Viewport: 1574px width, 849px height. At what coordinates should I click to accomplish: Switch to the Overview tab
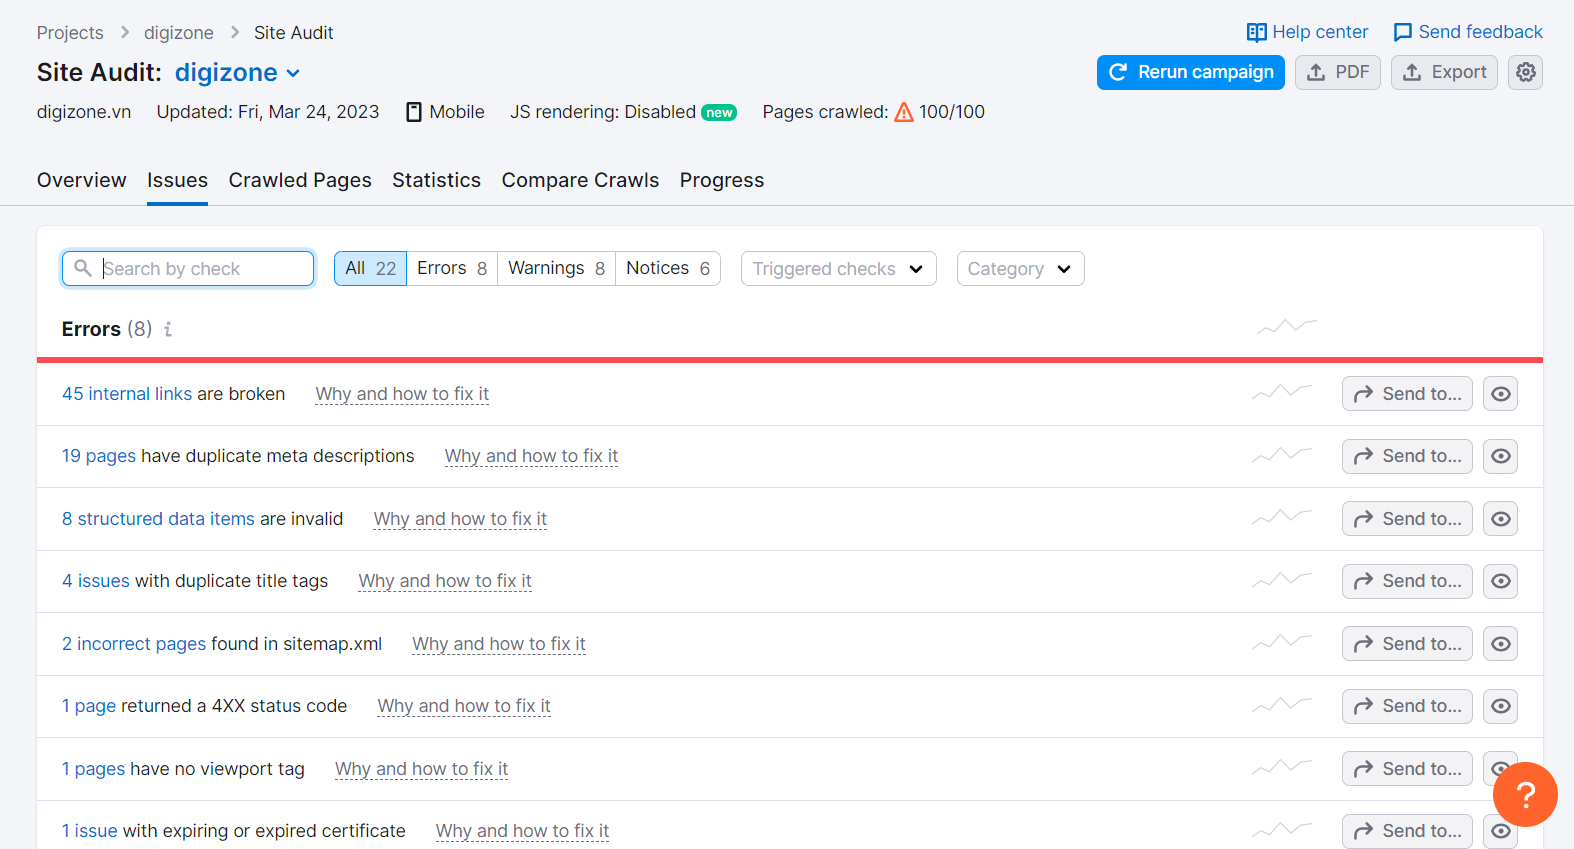point(82,180)
